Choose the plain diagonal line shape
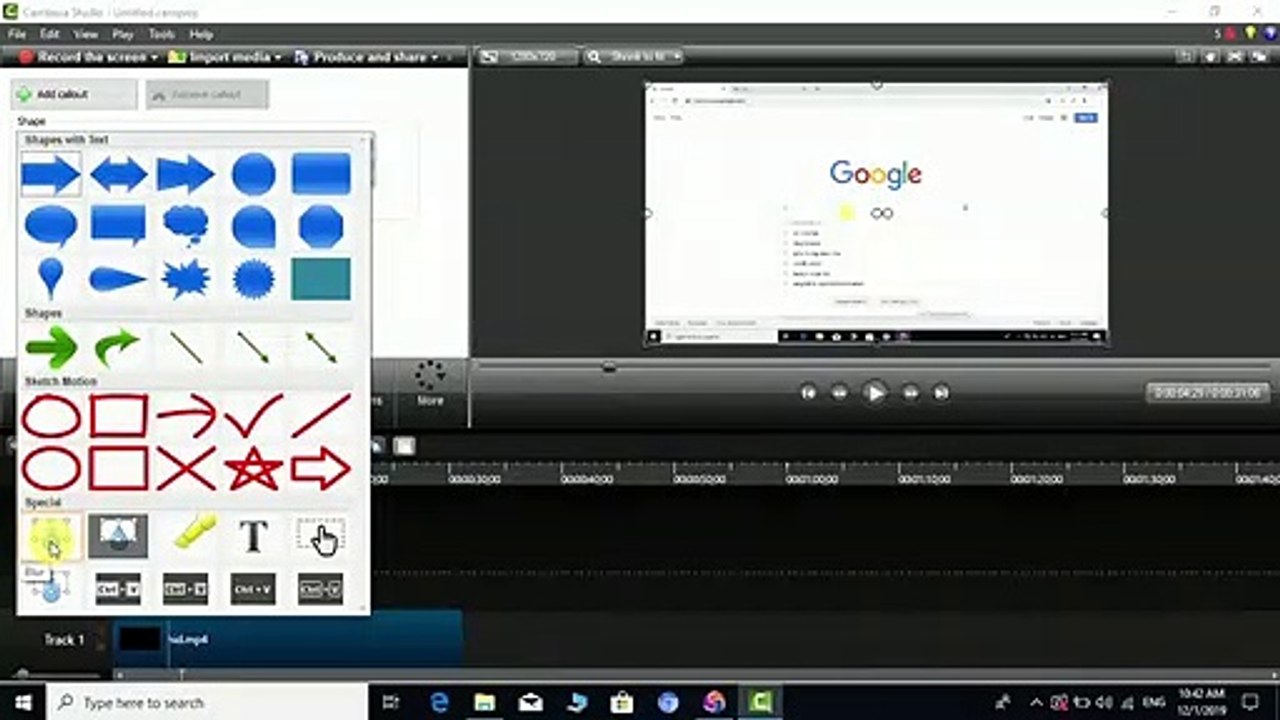Screen dimensions: 1280x720 [186, 348]
